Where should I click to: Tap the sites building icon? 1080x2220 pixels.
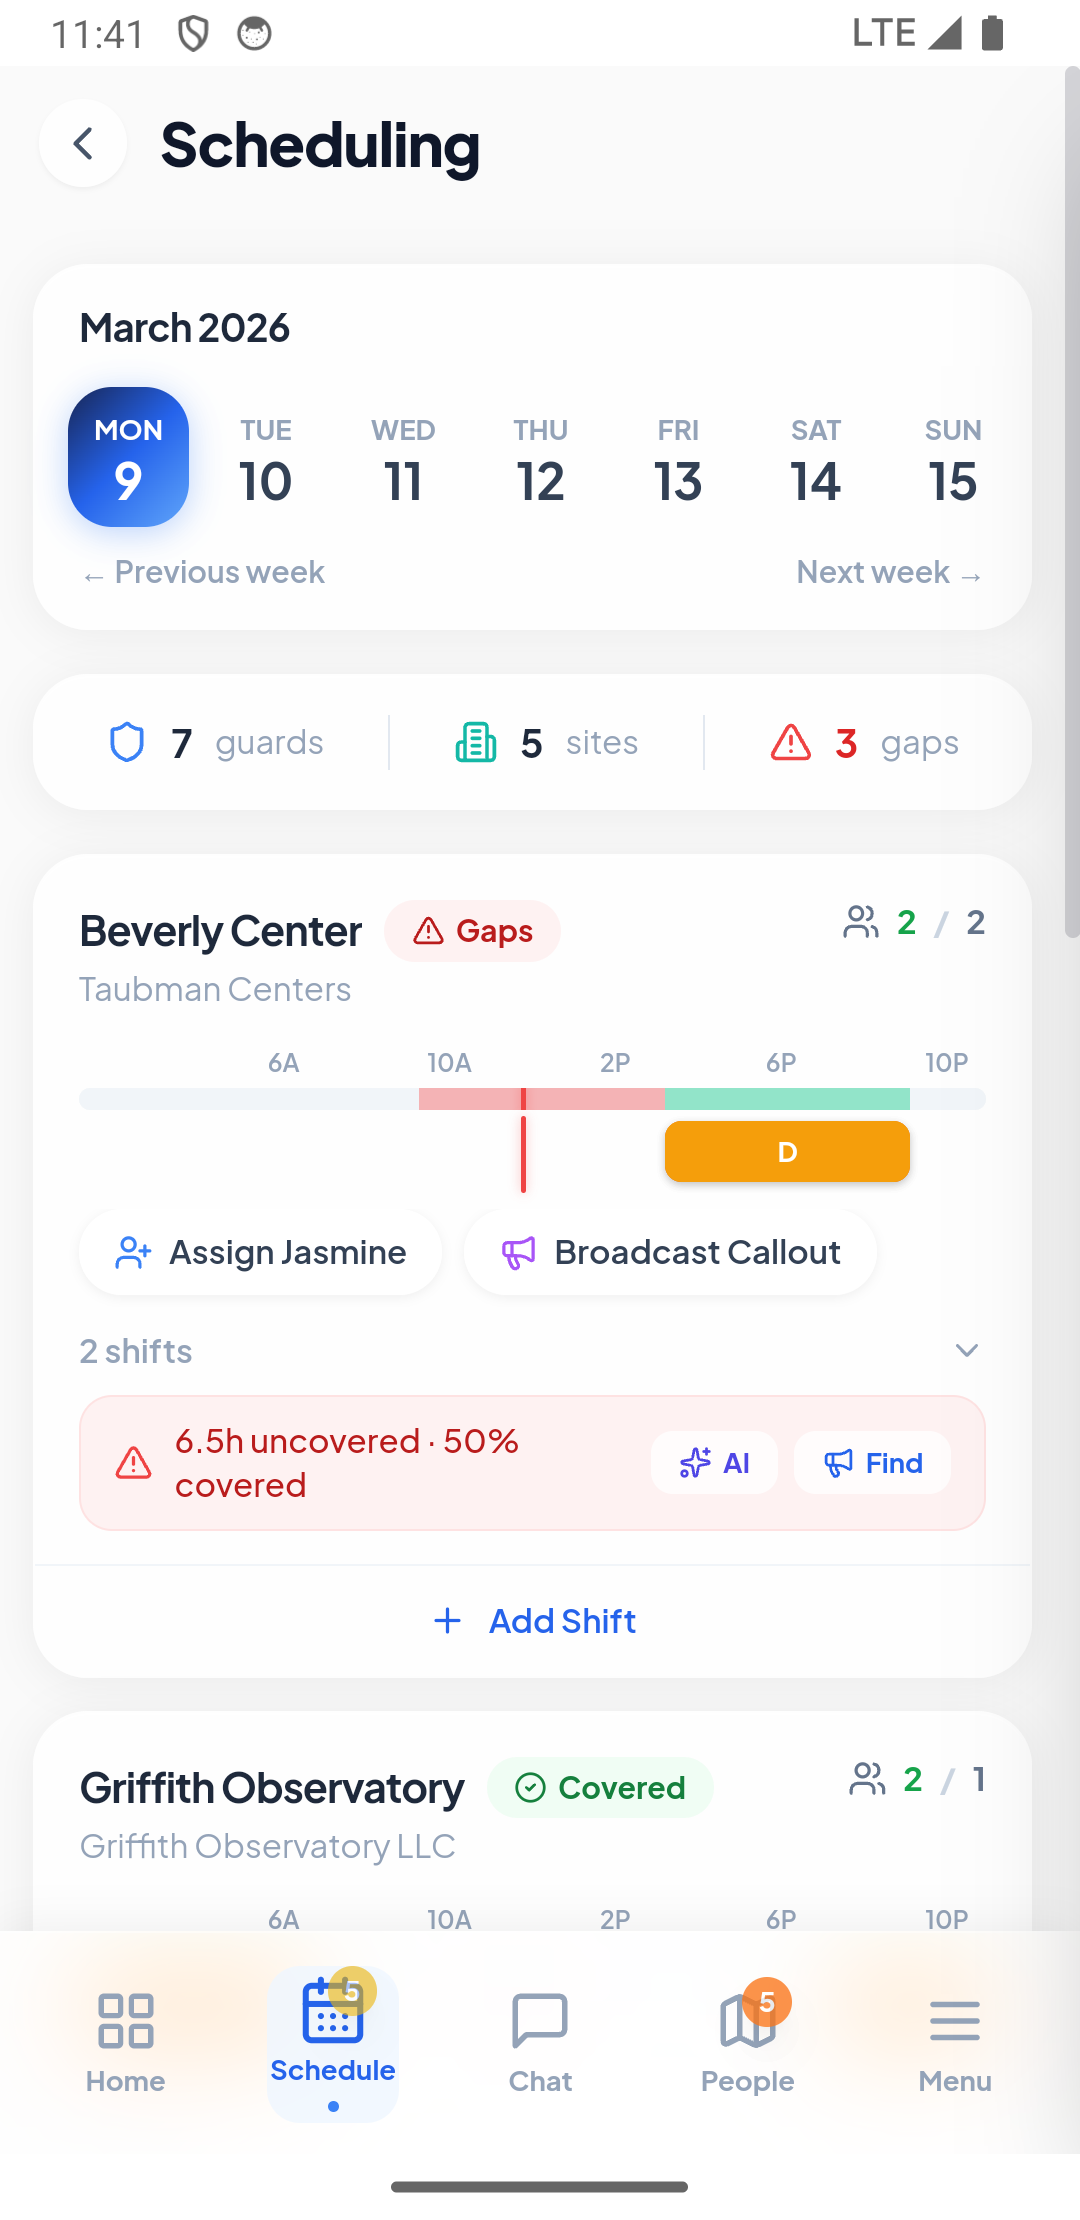click(x=476, y=743)
